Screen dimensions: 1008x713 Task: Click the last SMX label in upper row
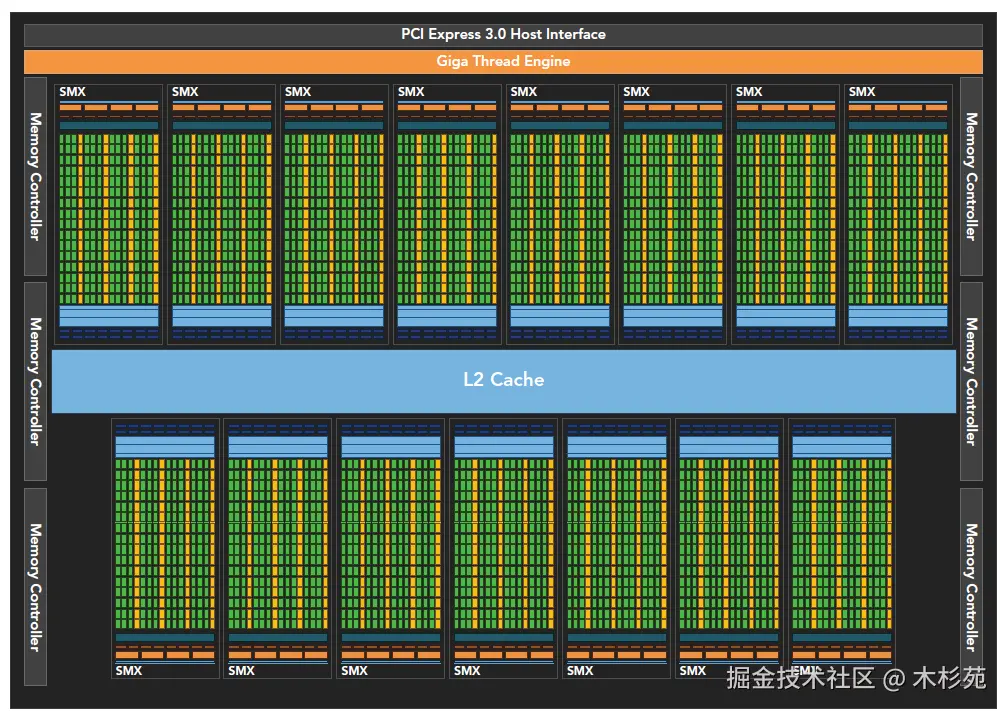862,92
